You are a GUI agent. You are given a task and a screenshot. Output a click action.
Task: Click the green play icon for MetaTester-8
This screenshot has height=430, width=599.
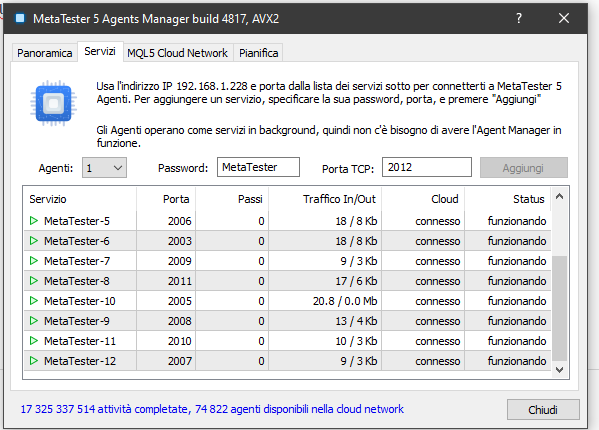pyautogui.click(x=34, y=281)
